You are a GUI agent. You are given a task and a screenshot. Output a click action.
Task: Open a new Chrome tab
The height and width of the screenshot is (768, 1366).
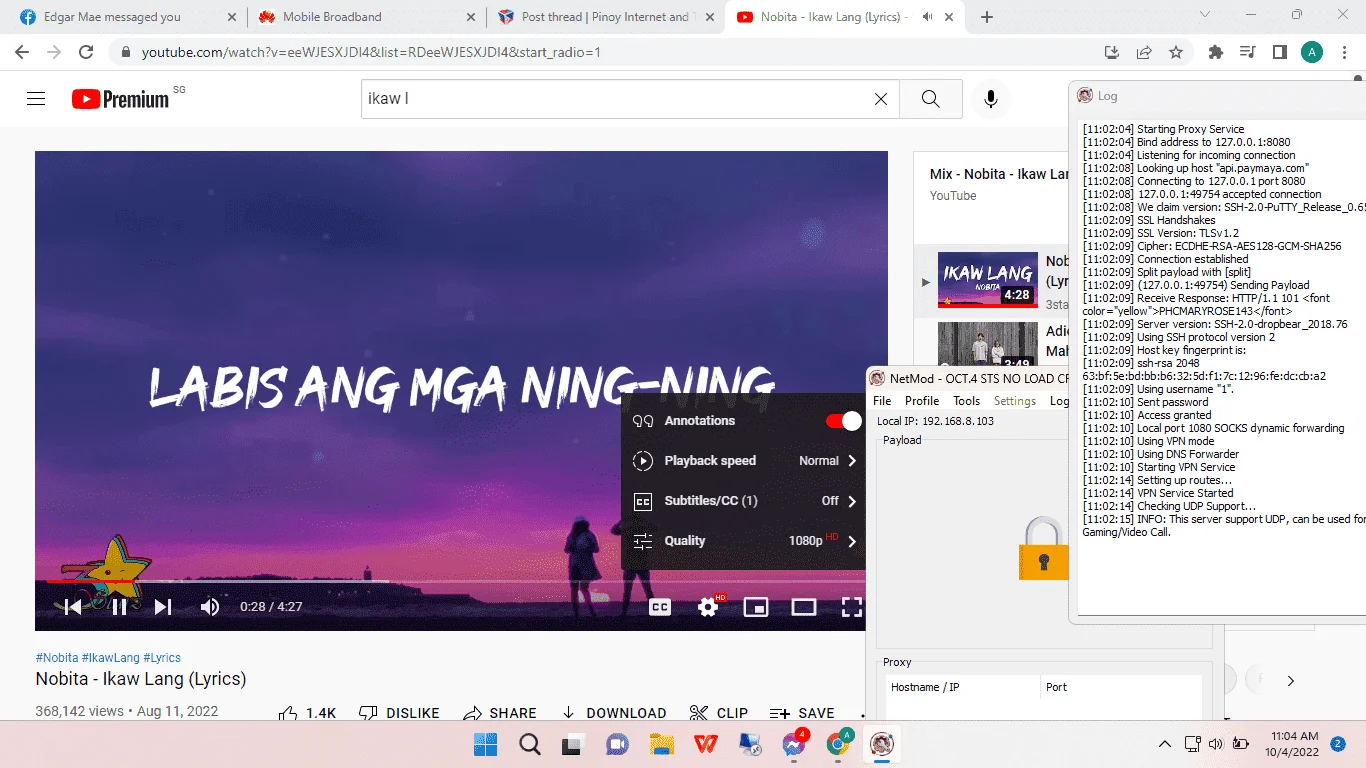(987, 17)
